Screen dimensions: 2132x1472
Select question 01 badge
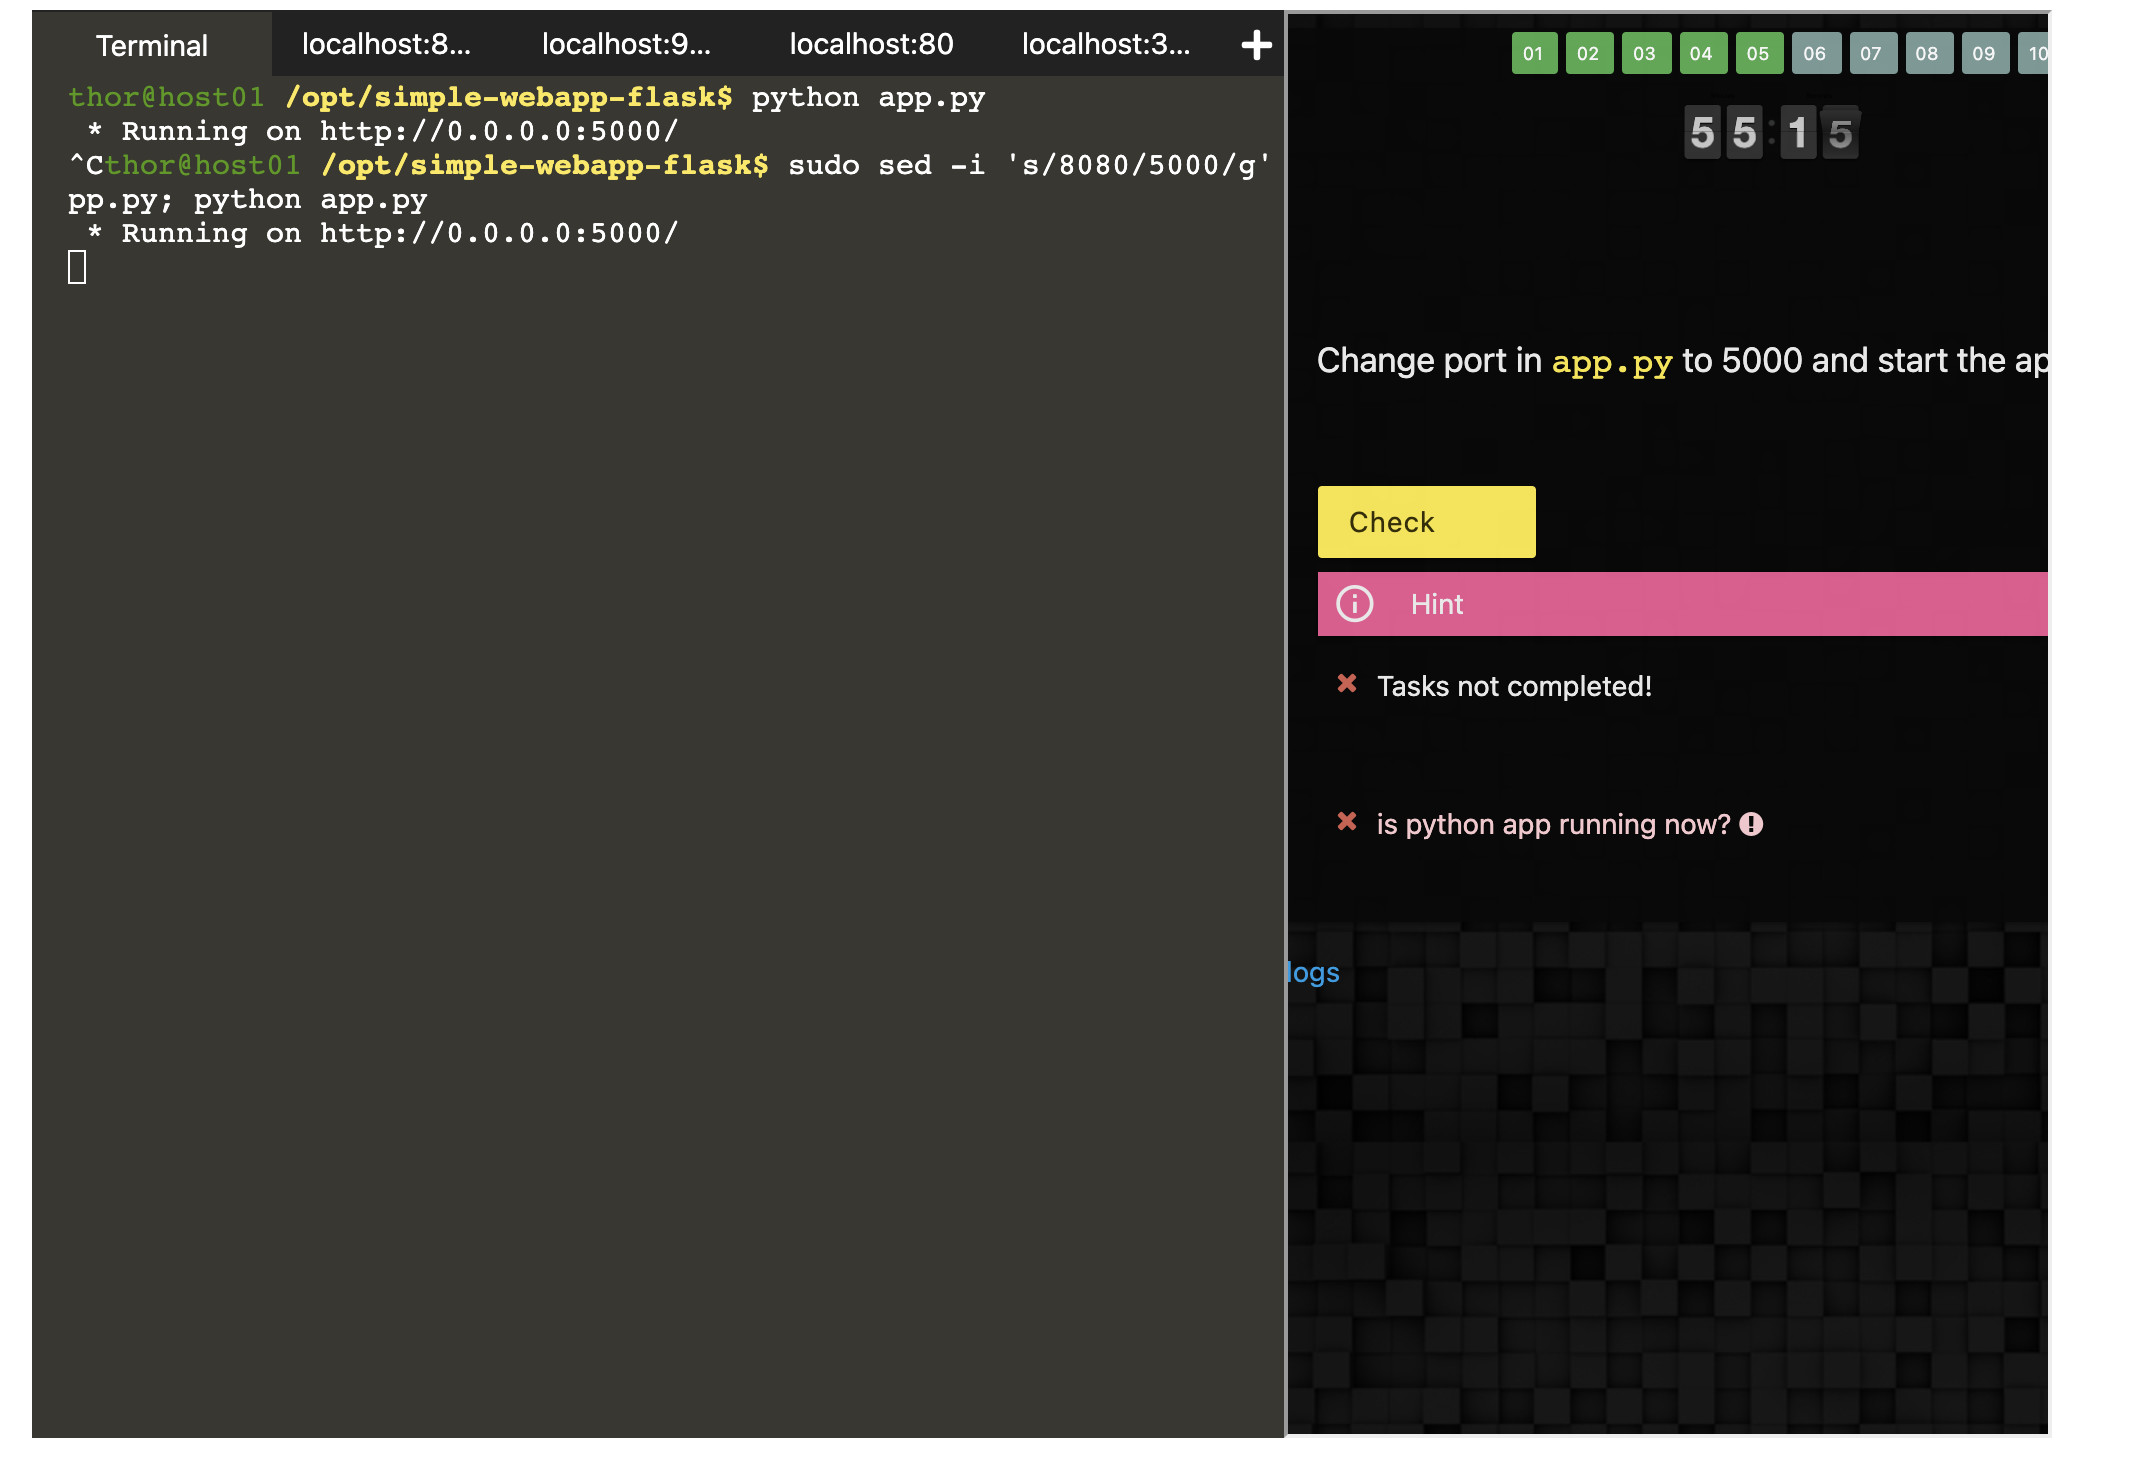[x=1533, y=54]
